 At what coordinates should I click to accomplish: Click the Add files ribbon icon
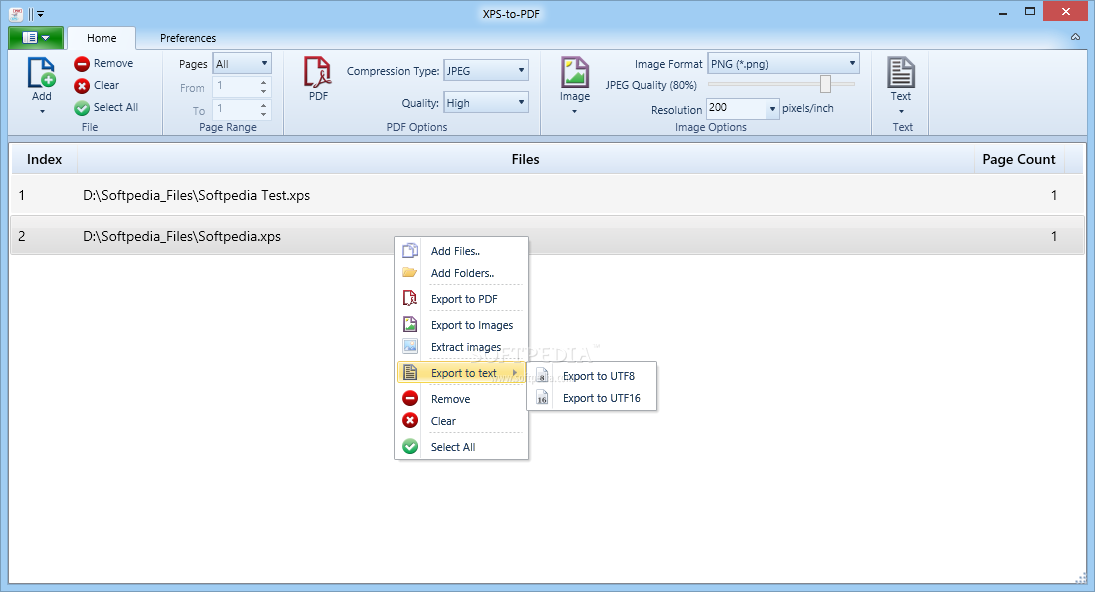41,73
